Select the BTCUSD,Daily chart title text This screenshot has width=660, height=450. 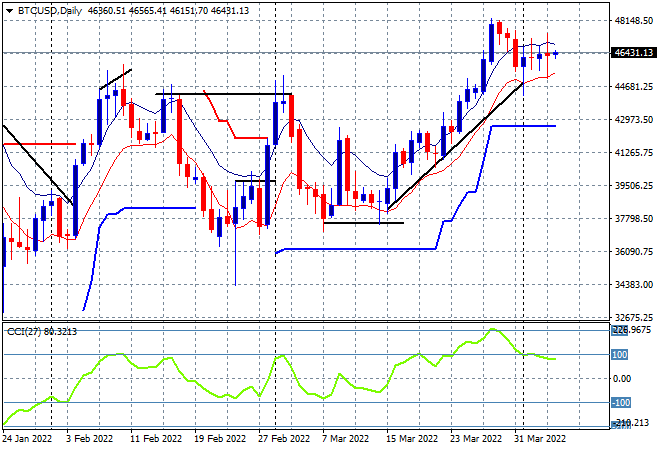(x=50, y=11)
